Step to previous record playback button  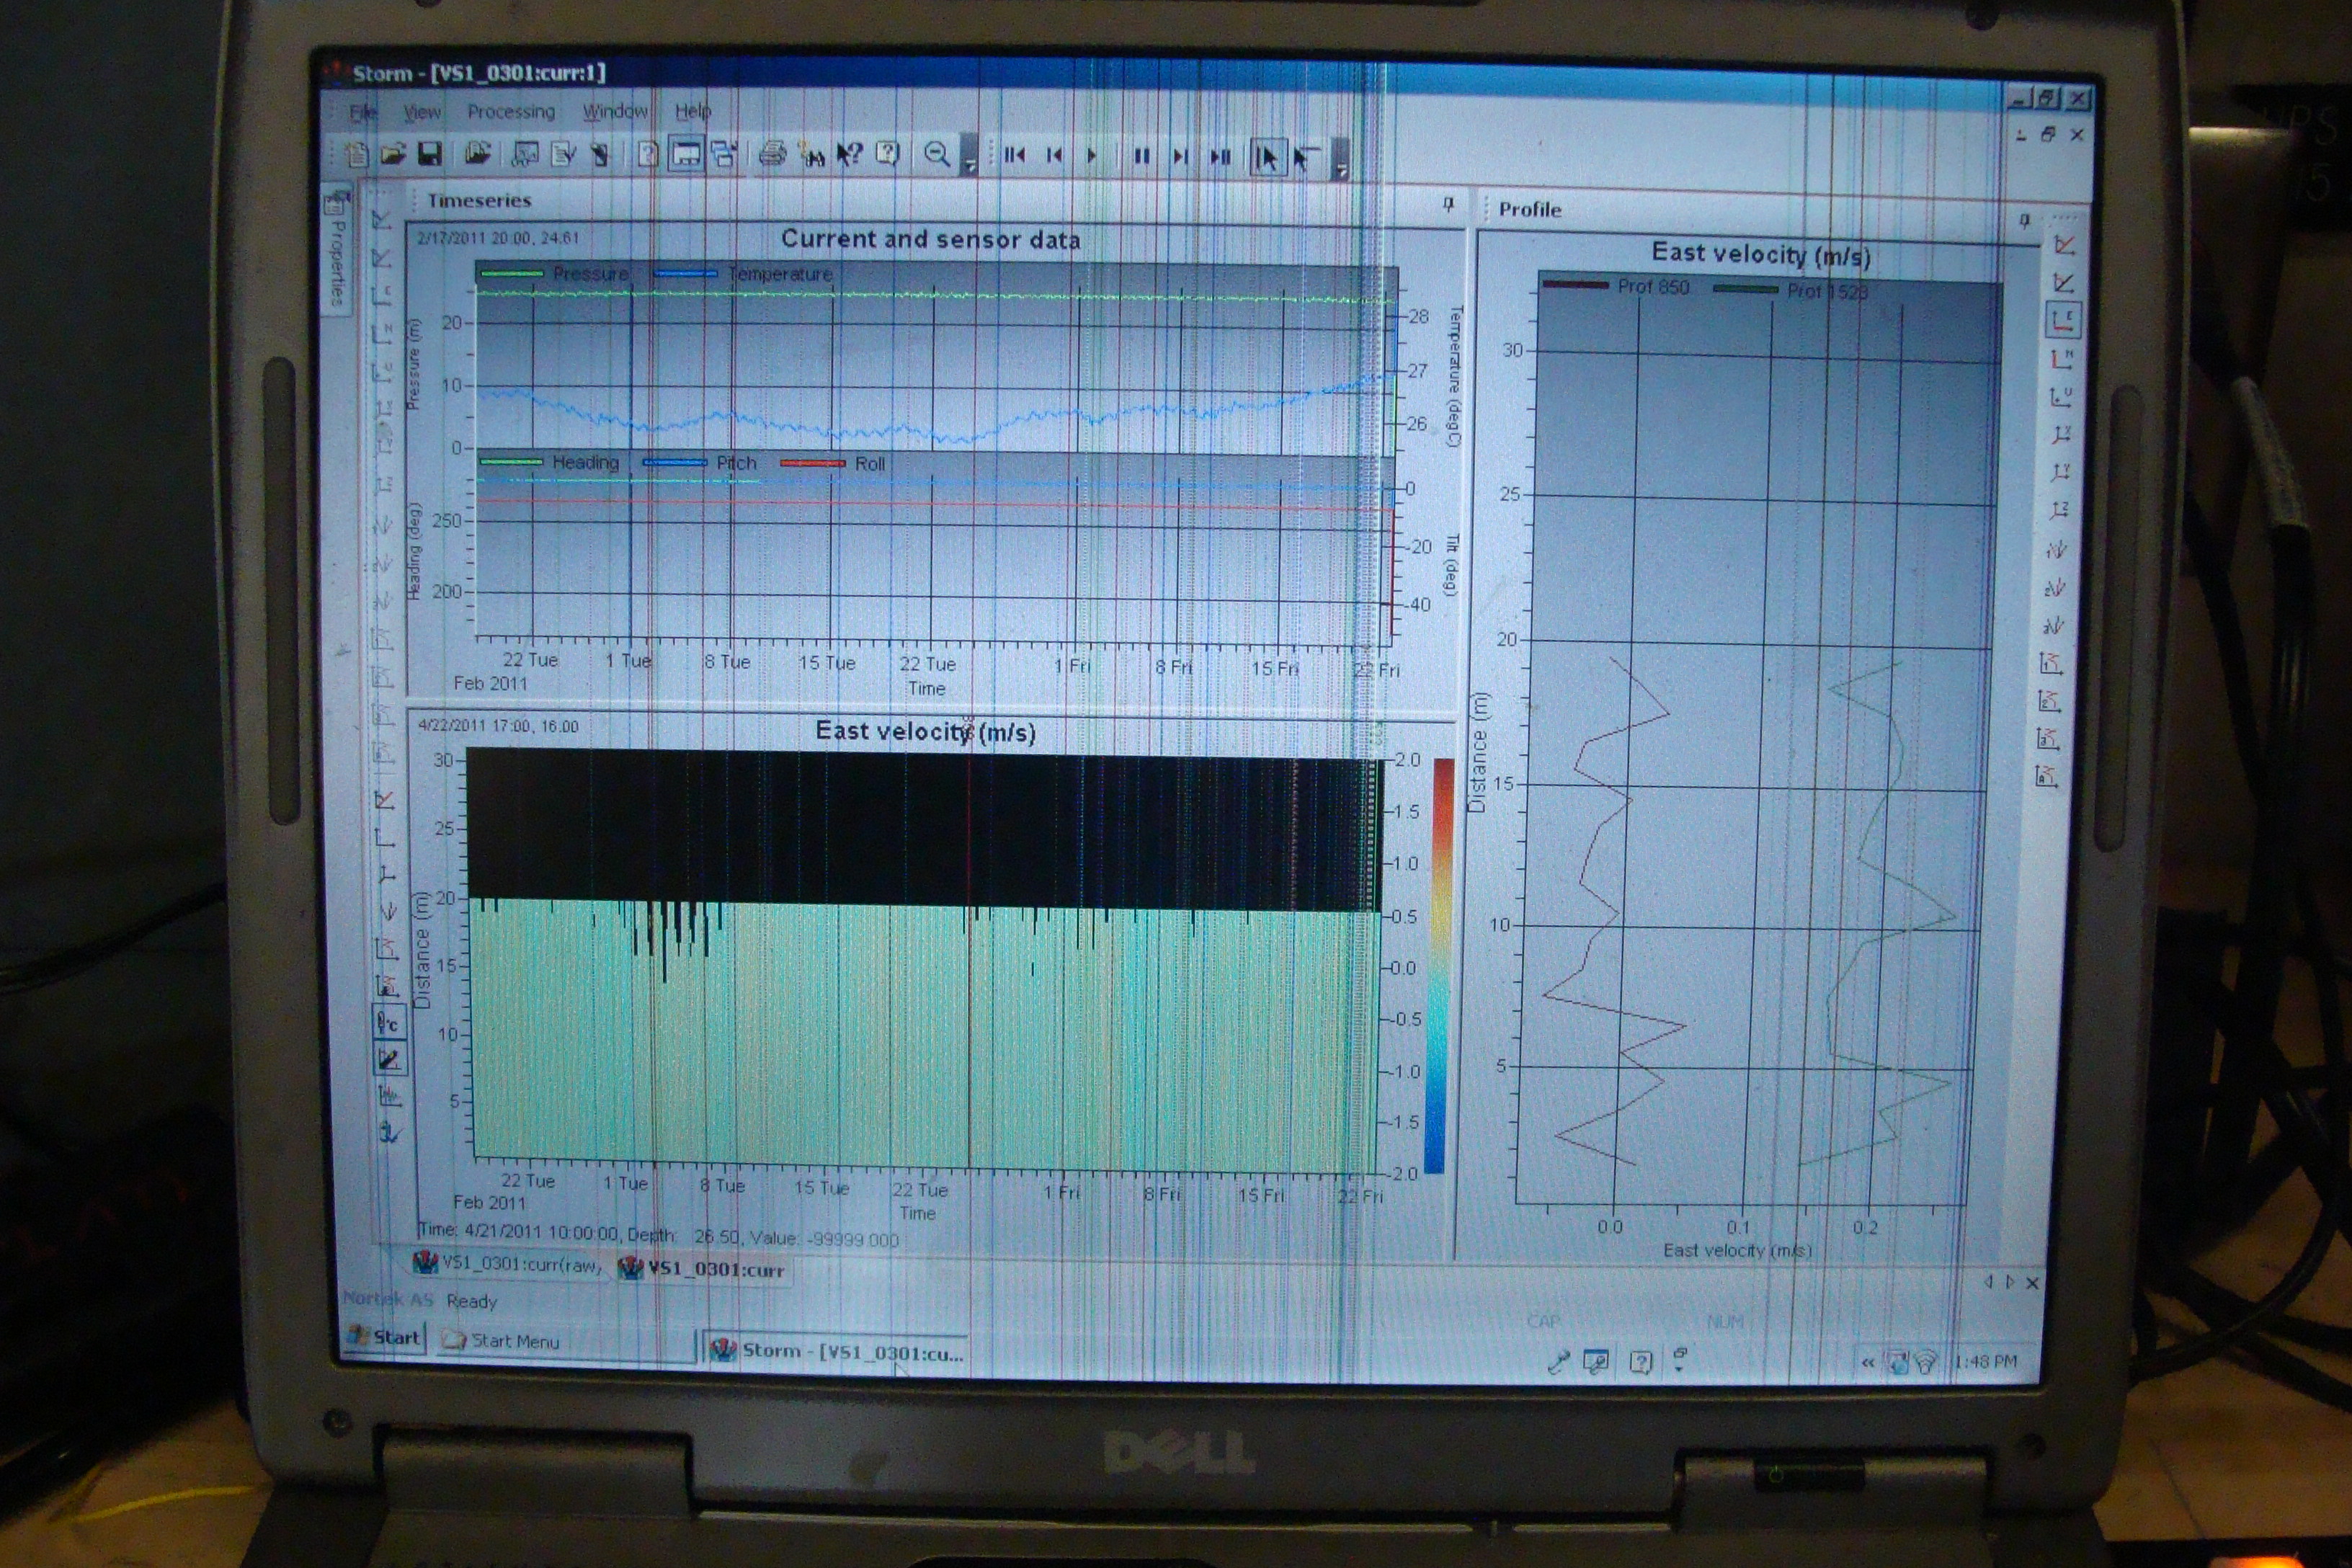coord(1054,155)
